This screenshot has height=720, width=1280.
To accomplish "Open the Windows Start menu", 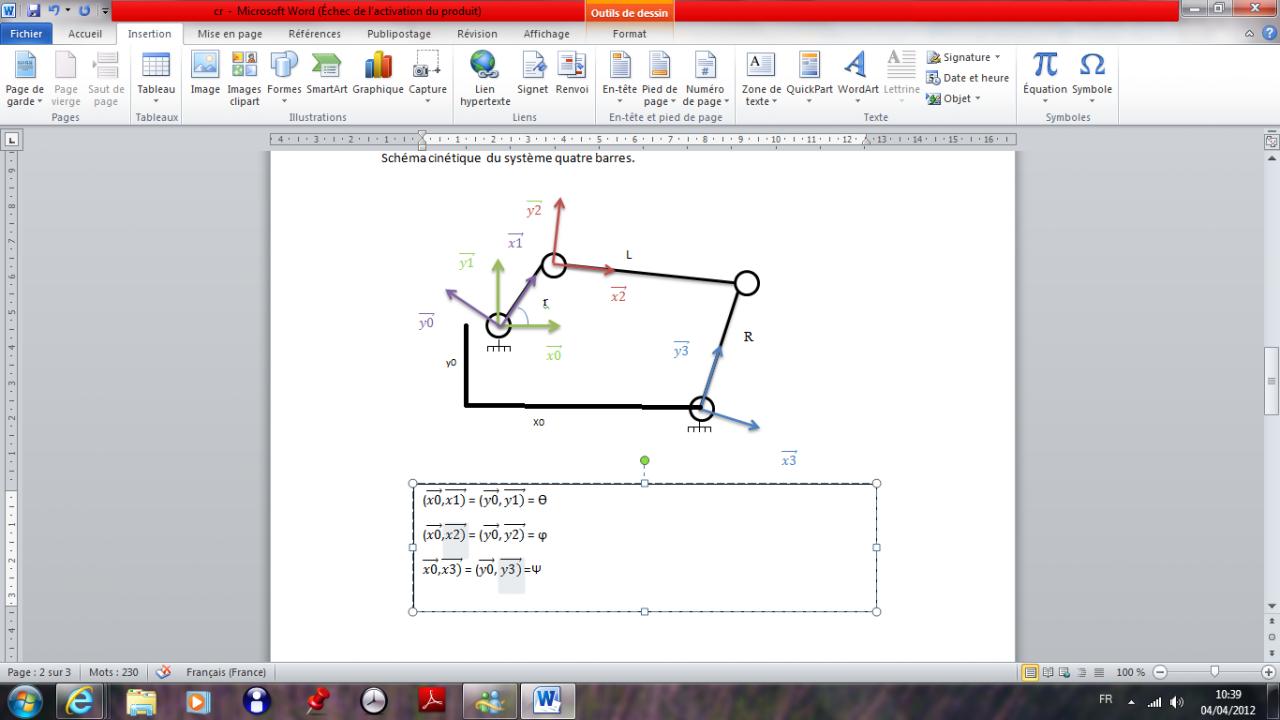I will [24, 701].
